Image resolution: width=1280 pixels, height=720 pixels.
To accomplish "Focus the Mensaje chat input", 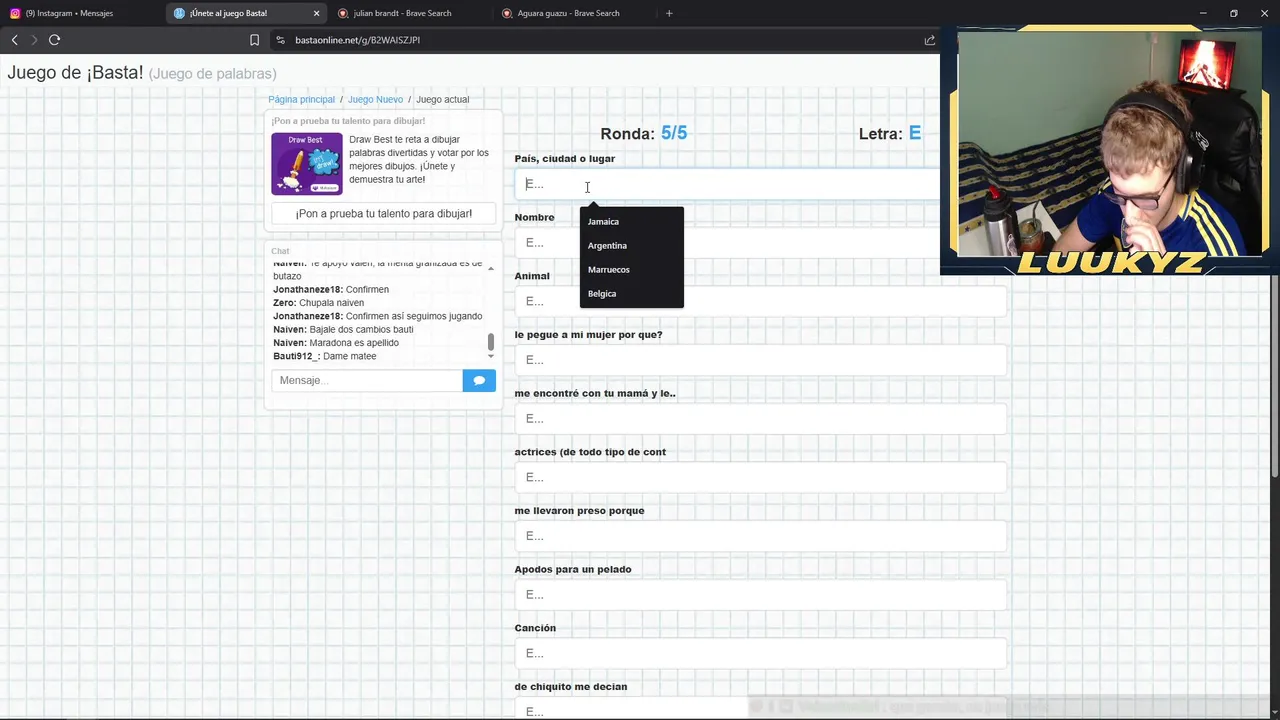I will click(367, 380).
